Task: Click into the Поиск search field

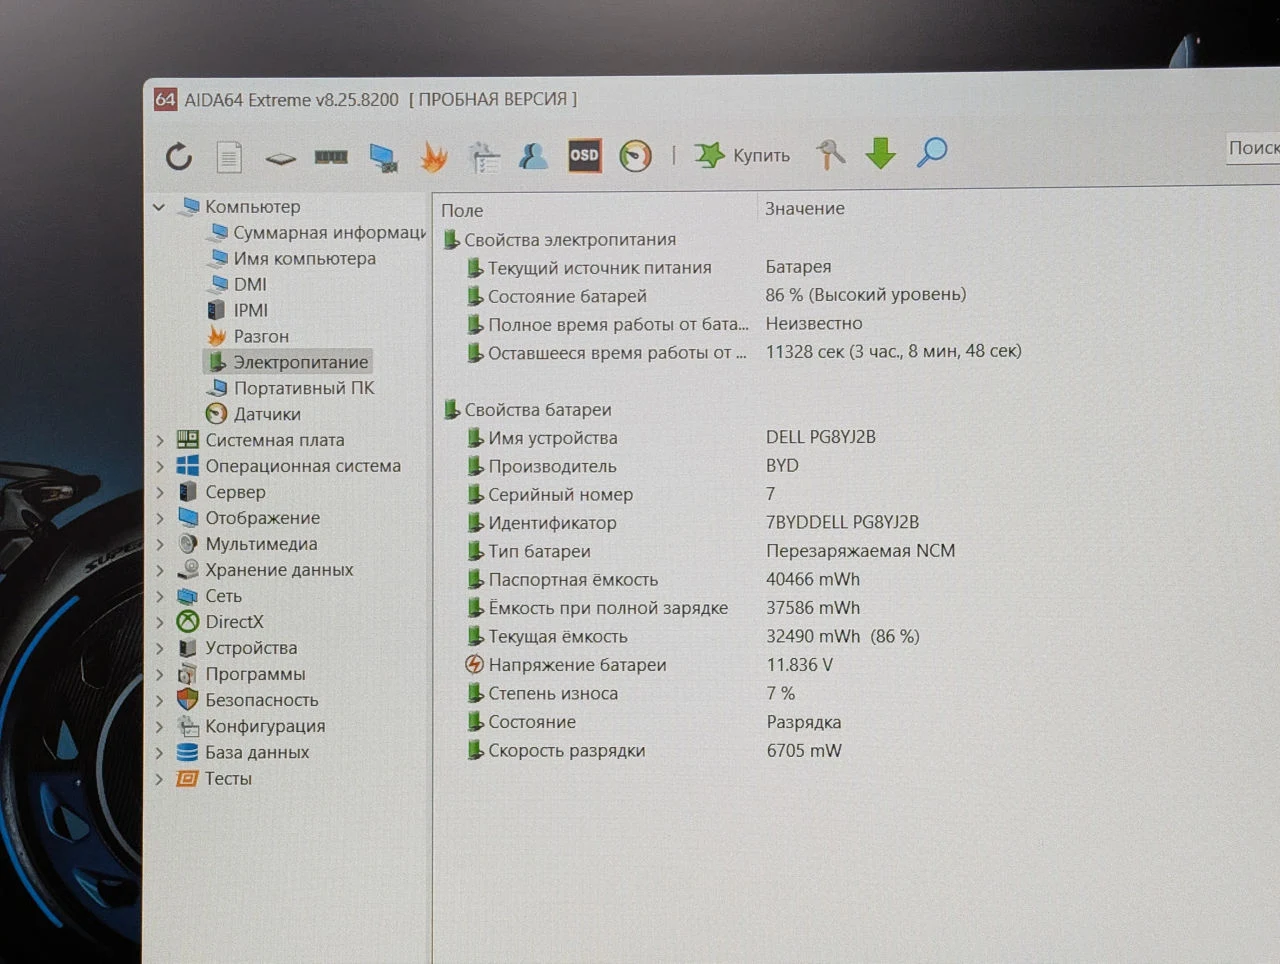Action: click(x=1253, y=148)
